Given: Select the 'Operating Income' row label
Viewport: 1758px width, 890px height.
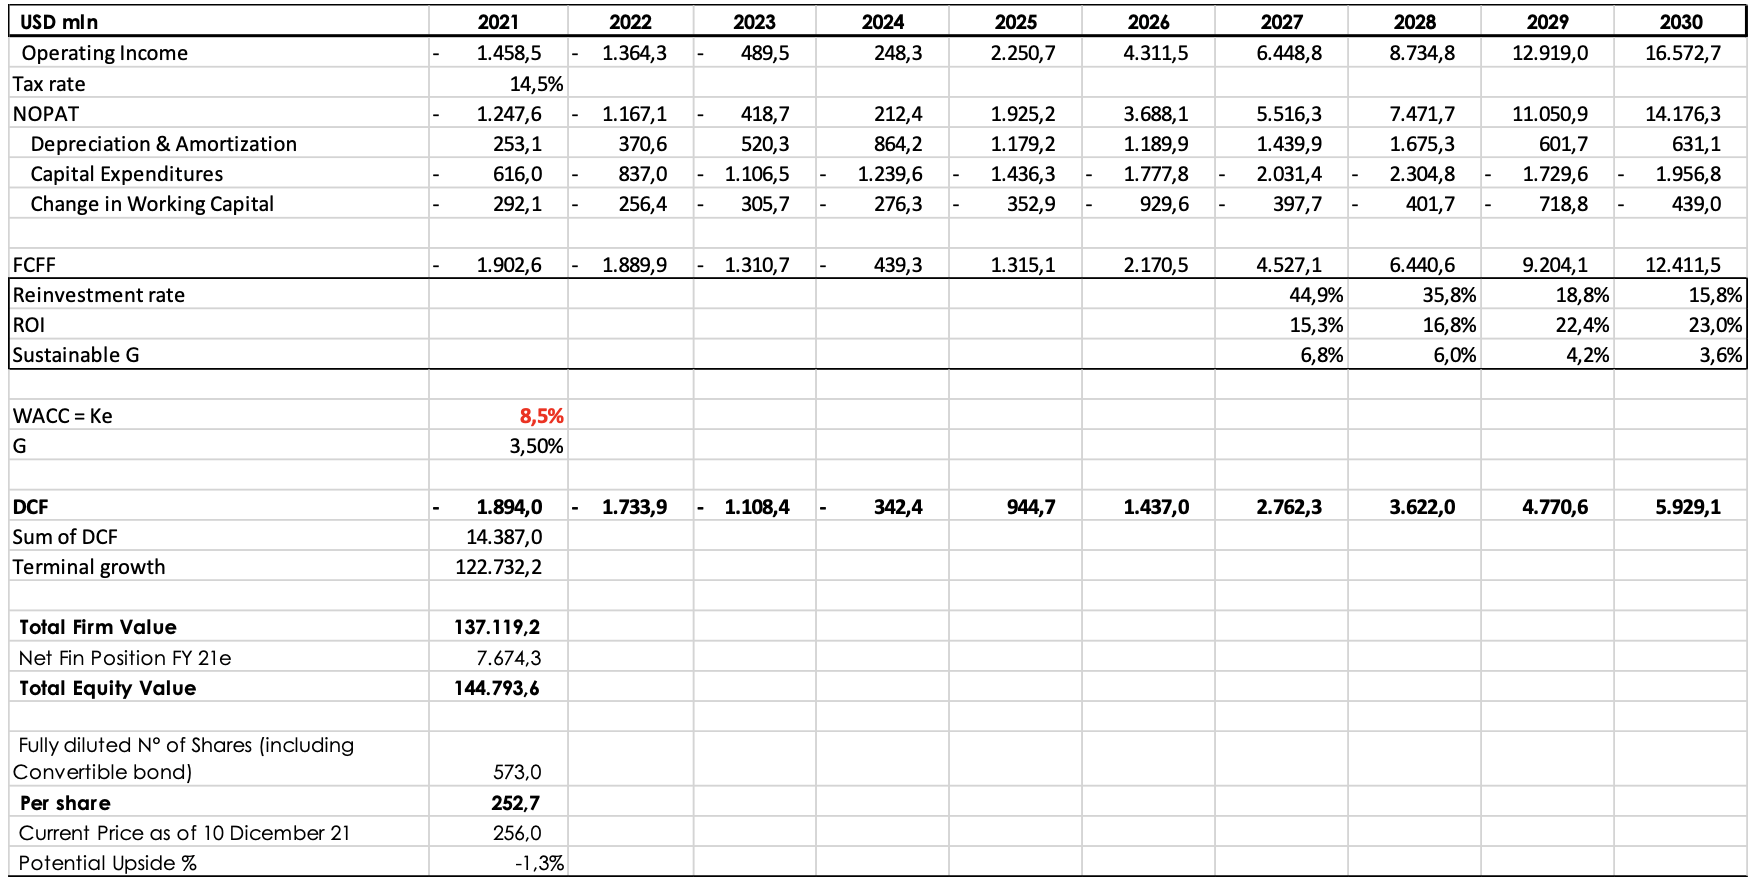Looking at the screenshot, I should click(104, 53).
